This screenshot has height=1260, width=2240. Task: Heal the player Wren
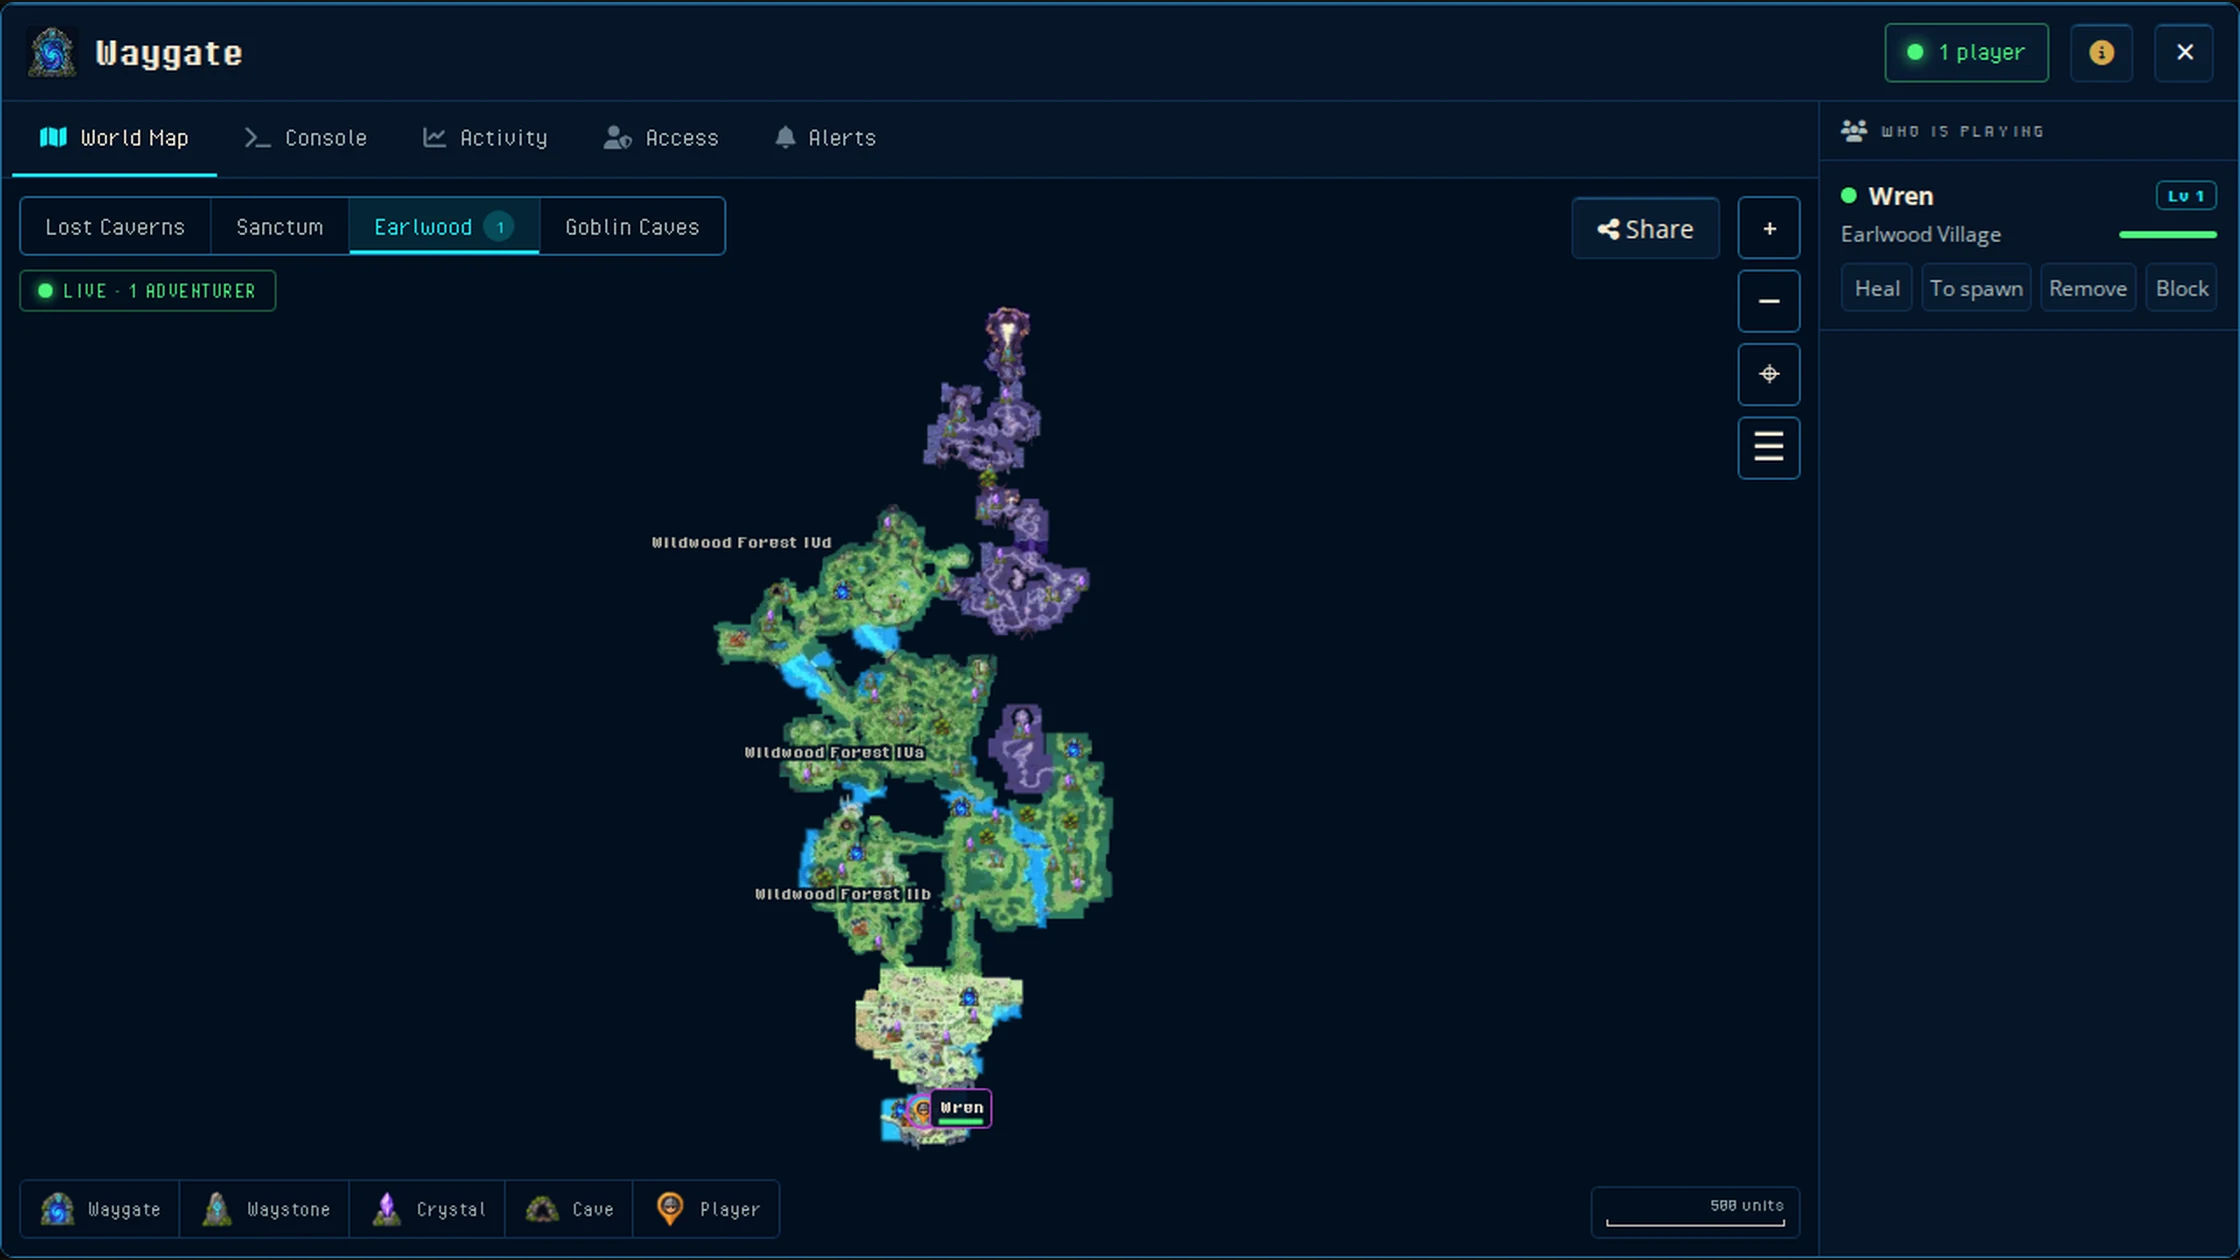[x=1877, y=289]
